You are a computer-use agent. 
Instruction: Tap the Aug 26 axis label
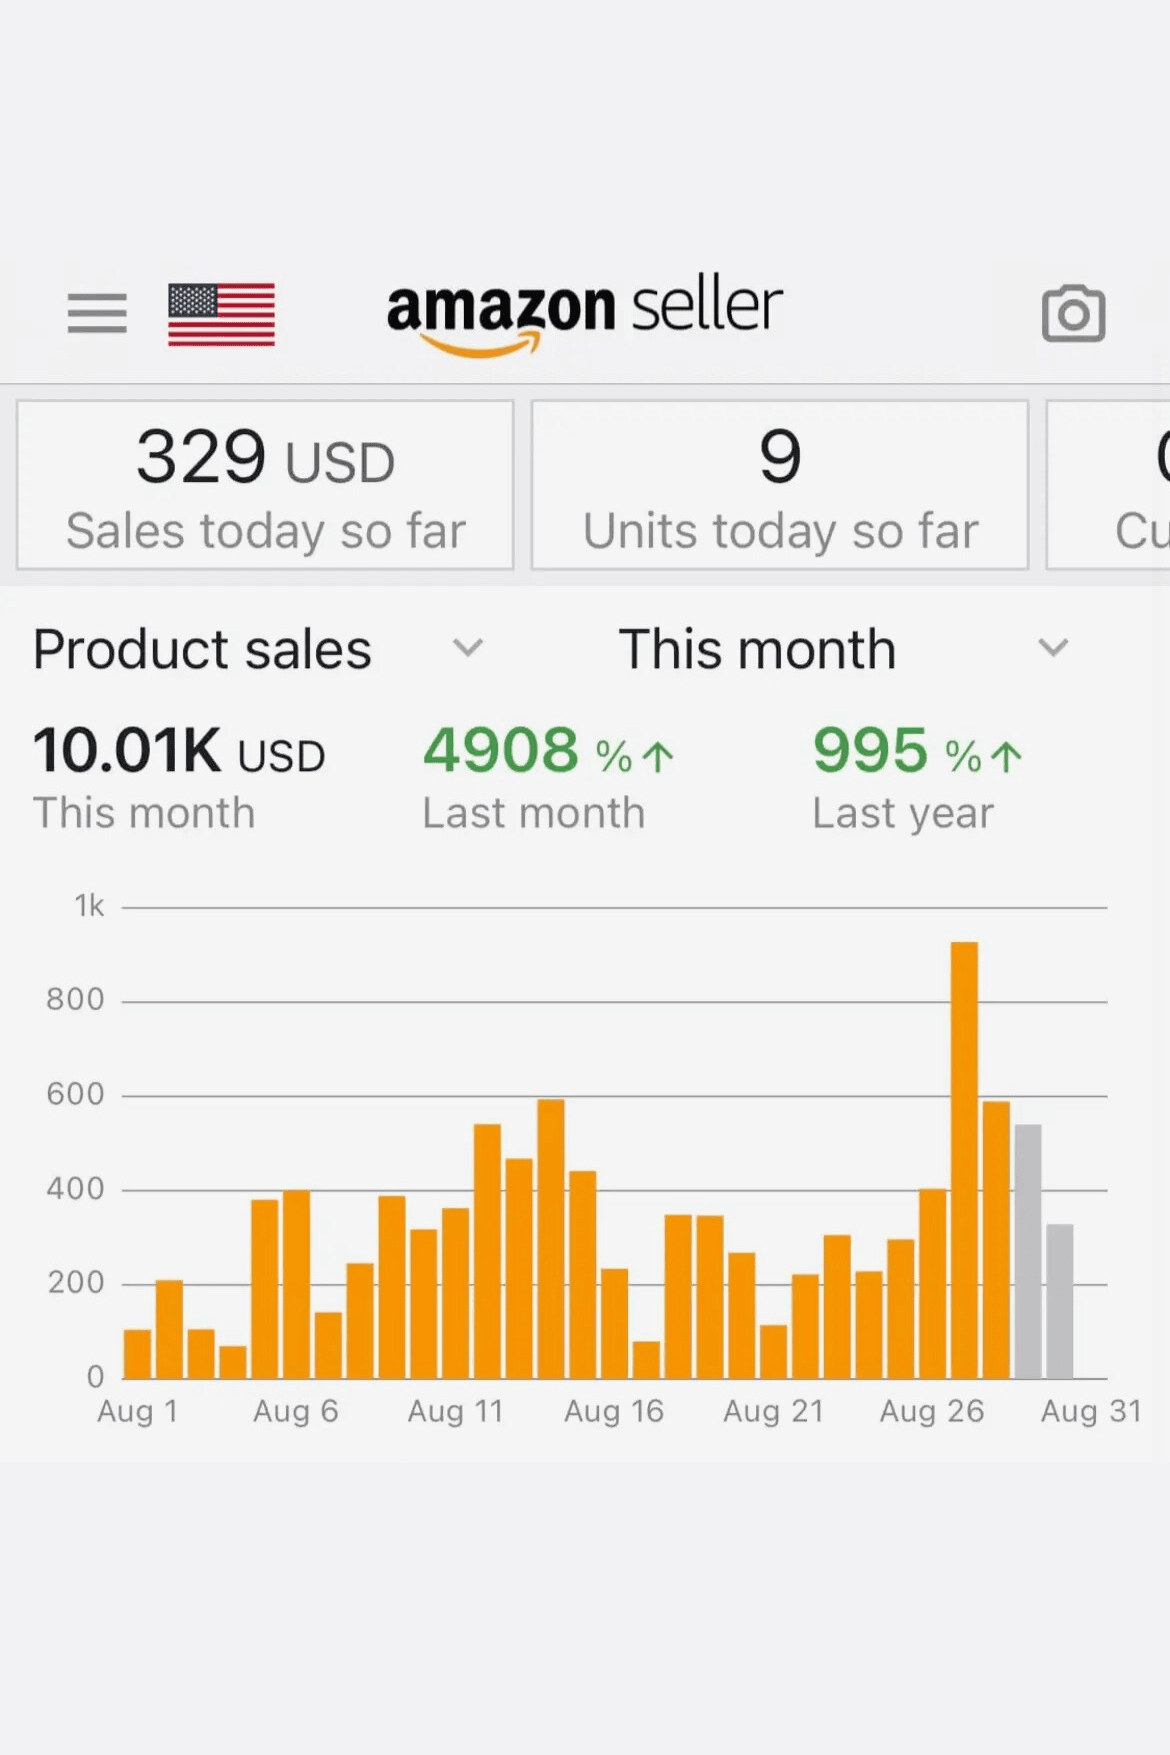click(931, 1411)
